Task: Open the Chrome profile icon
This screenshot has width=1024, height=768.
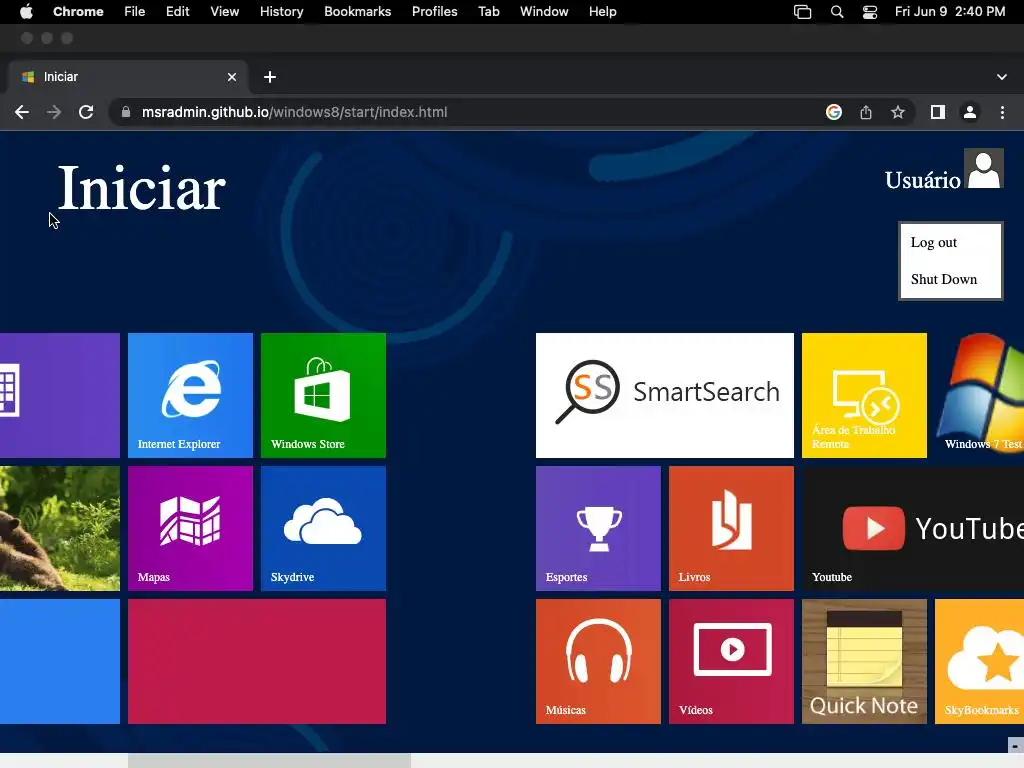Action: tap(970, 112)
